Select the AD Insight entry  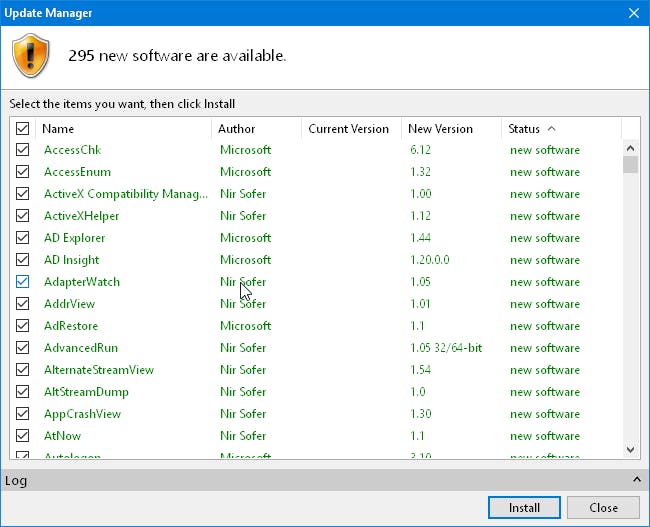(72, 260)
